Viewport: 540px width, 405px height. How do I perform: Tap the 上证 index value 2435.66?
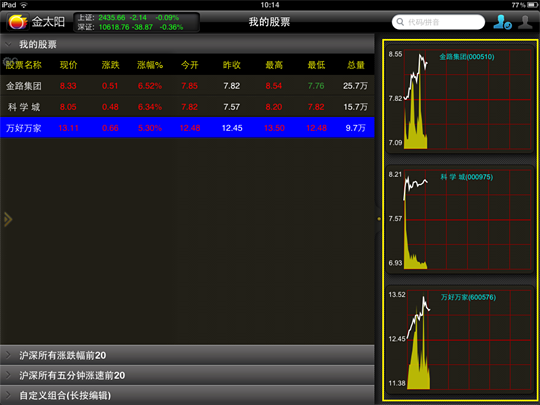[x=112, y=18]
